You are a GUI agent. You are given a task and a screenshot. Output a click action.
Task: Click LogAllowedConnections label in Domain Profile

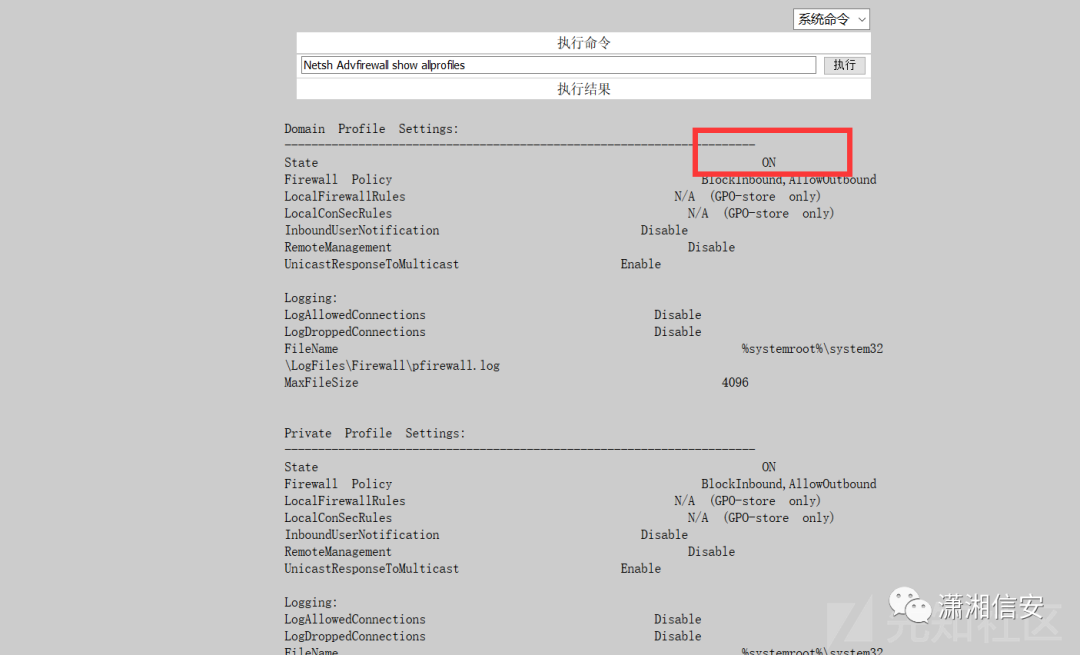coord(355,315)
